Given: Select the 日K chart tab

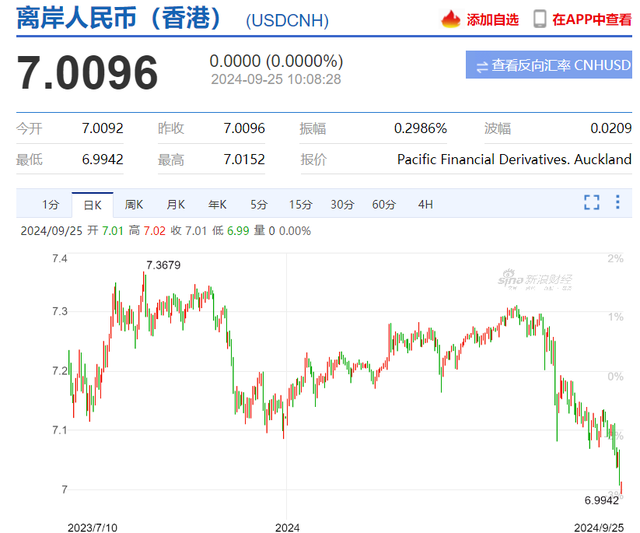Looking at the screenshot, I should pyautogui.click(x=93, y=205).
